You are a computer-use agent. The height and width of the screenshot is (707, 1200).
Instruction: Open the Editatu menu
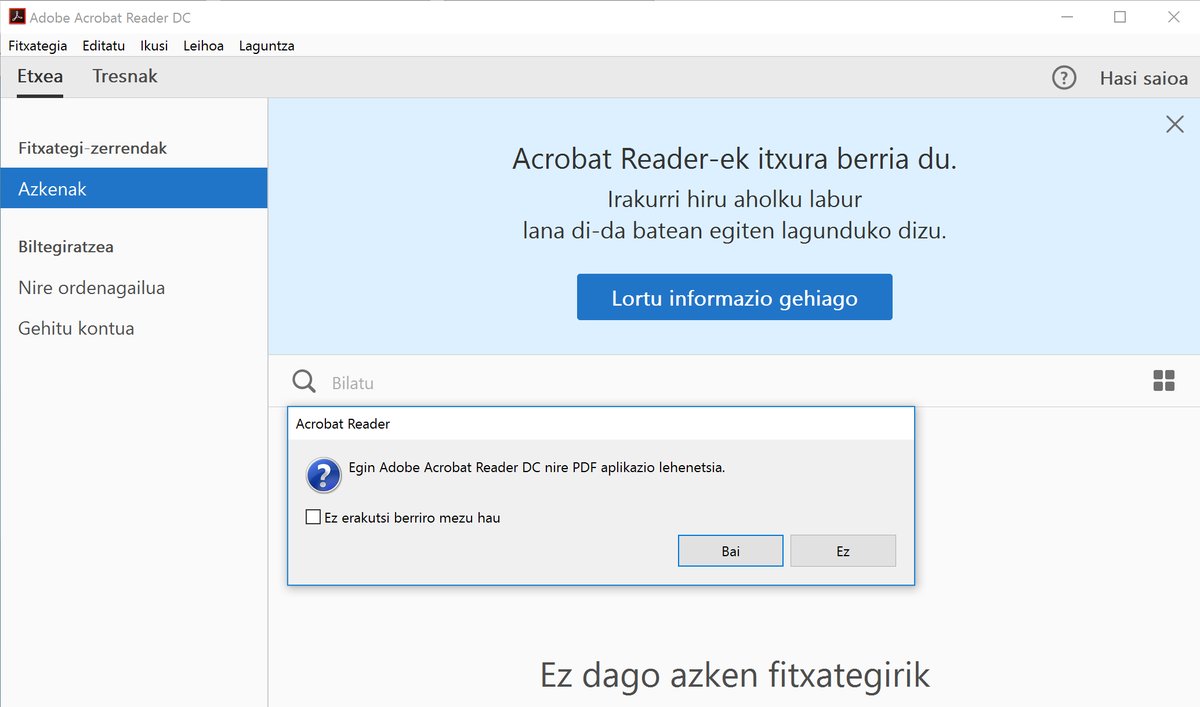(x=104, y=45)
